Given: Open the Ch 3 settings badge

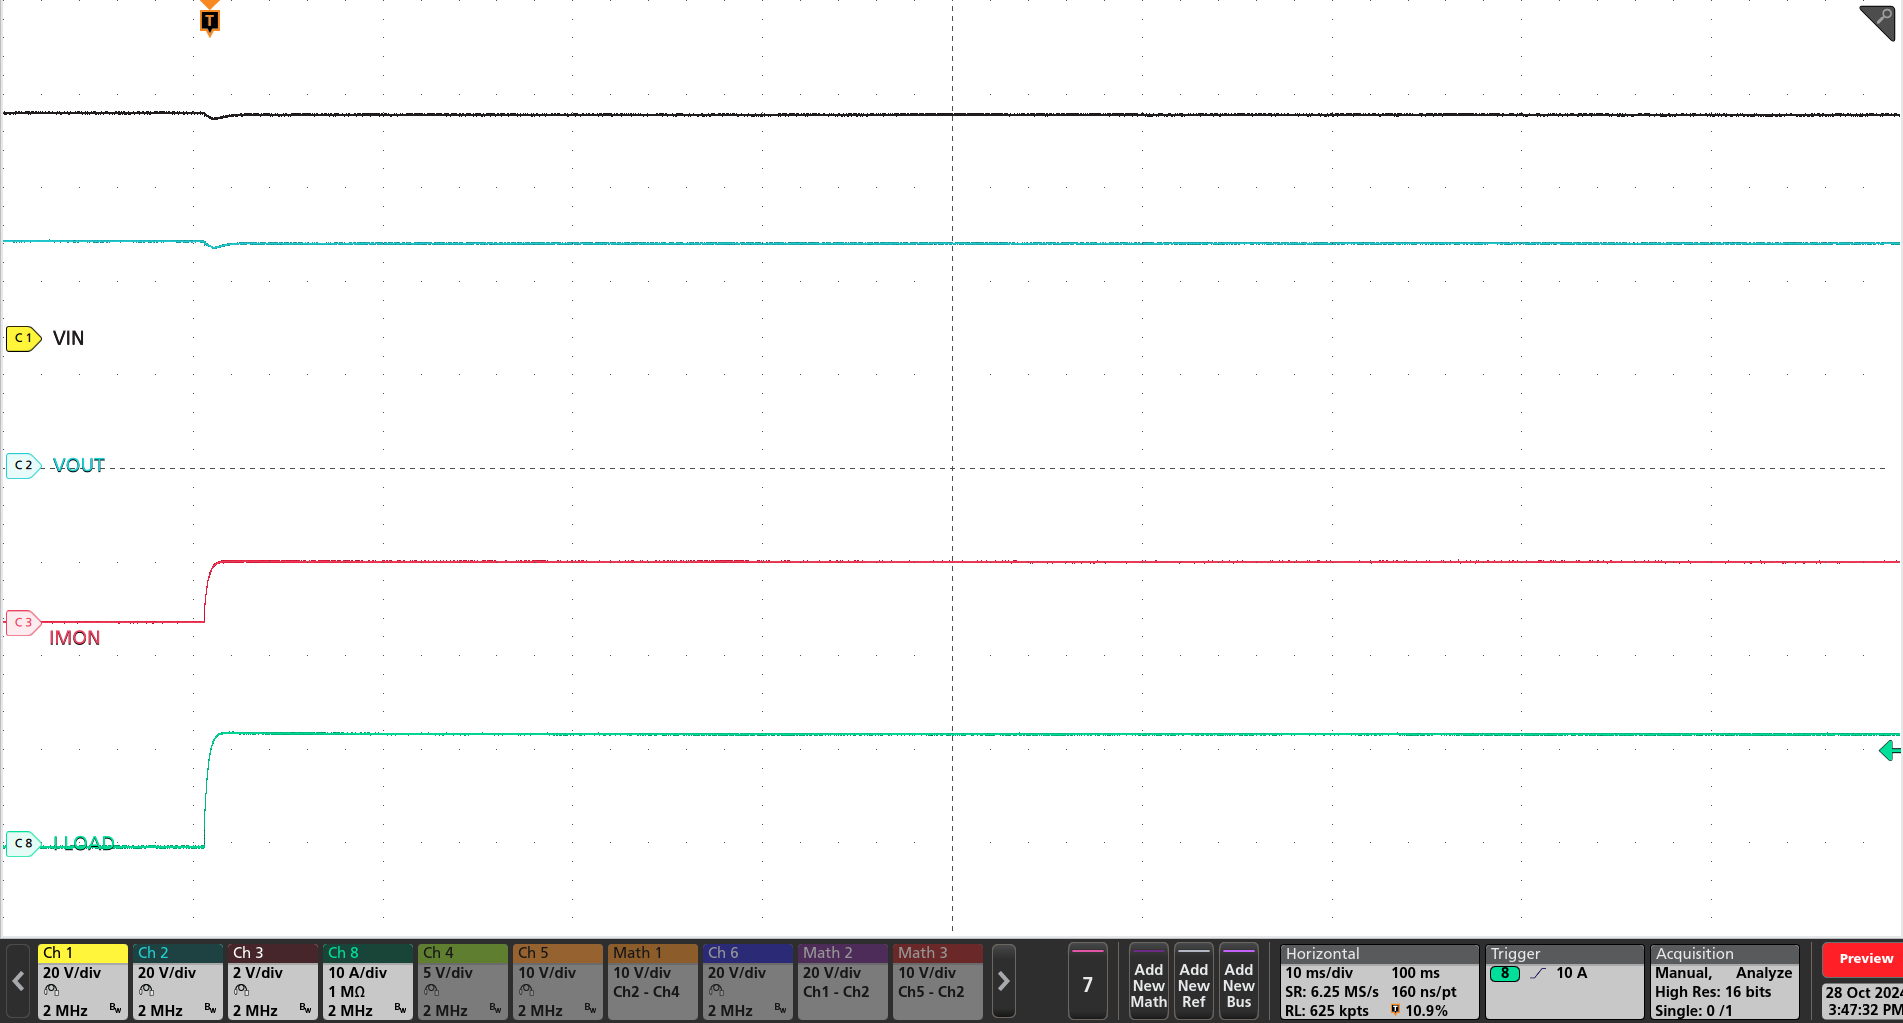Looking at the screenshot, I should coord(272,981).
